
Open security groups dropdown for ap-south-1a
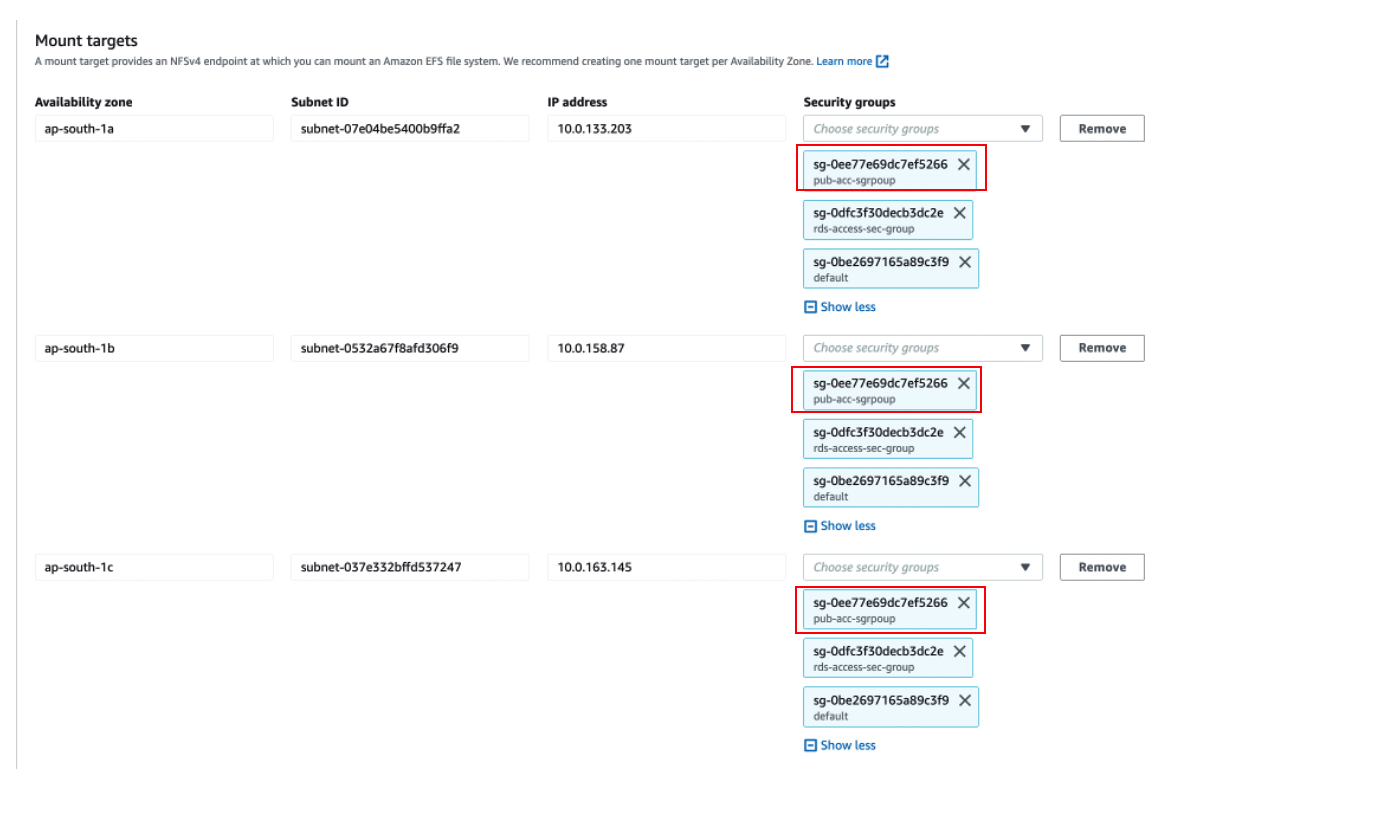pos(923,128)
